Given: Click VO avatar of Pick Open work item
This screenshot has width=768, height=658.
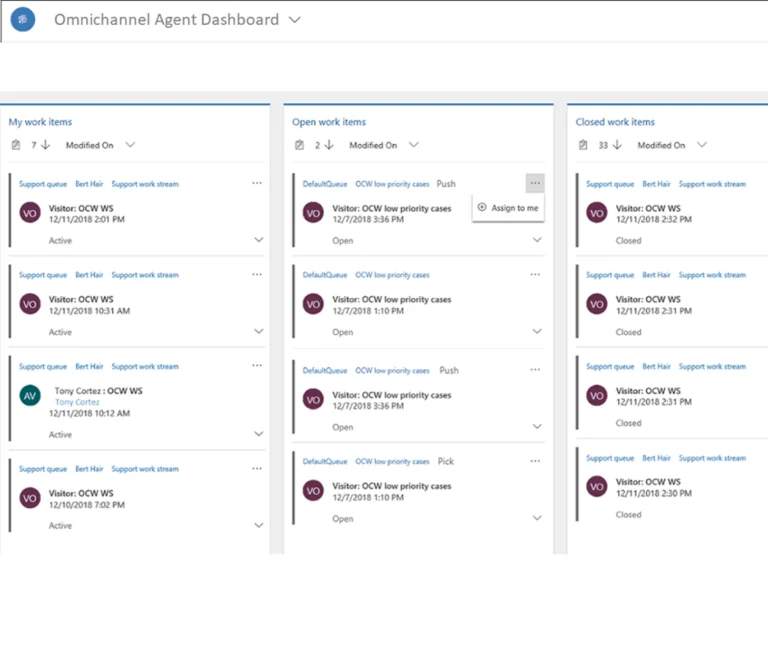Looking at the screenshot, I should (313, 491).
